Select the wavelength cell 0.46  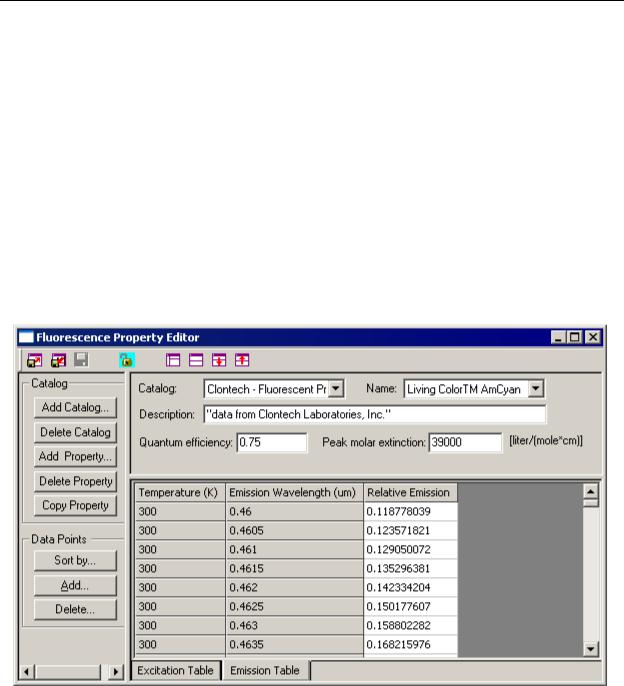[x=294, y=511]
